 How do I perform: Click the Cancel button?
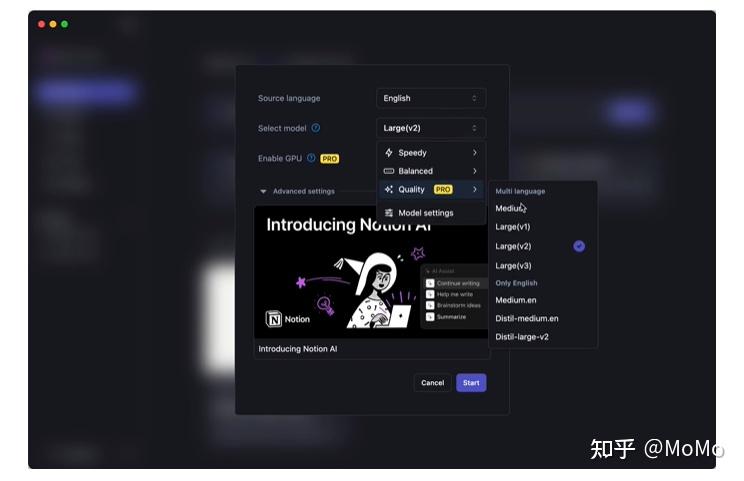(432, 383)
